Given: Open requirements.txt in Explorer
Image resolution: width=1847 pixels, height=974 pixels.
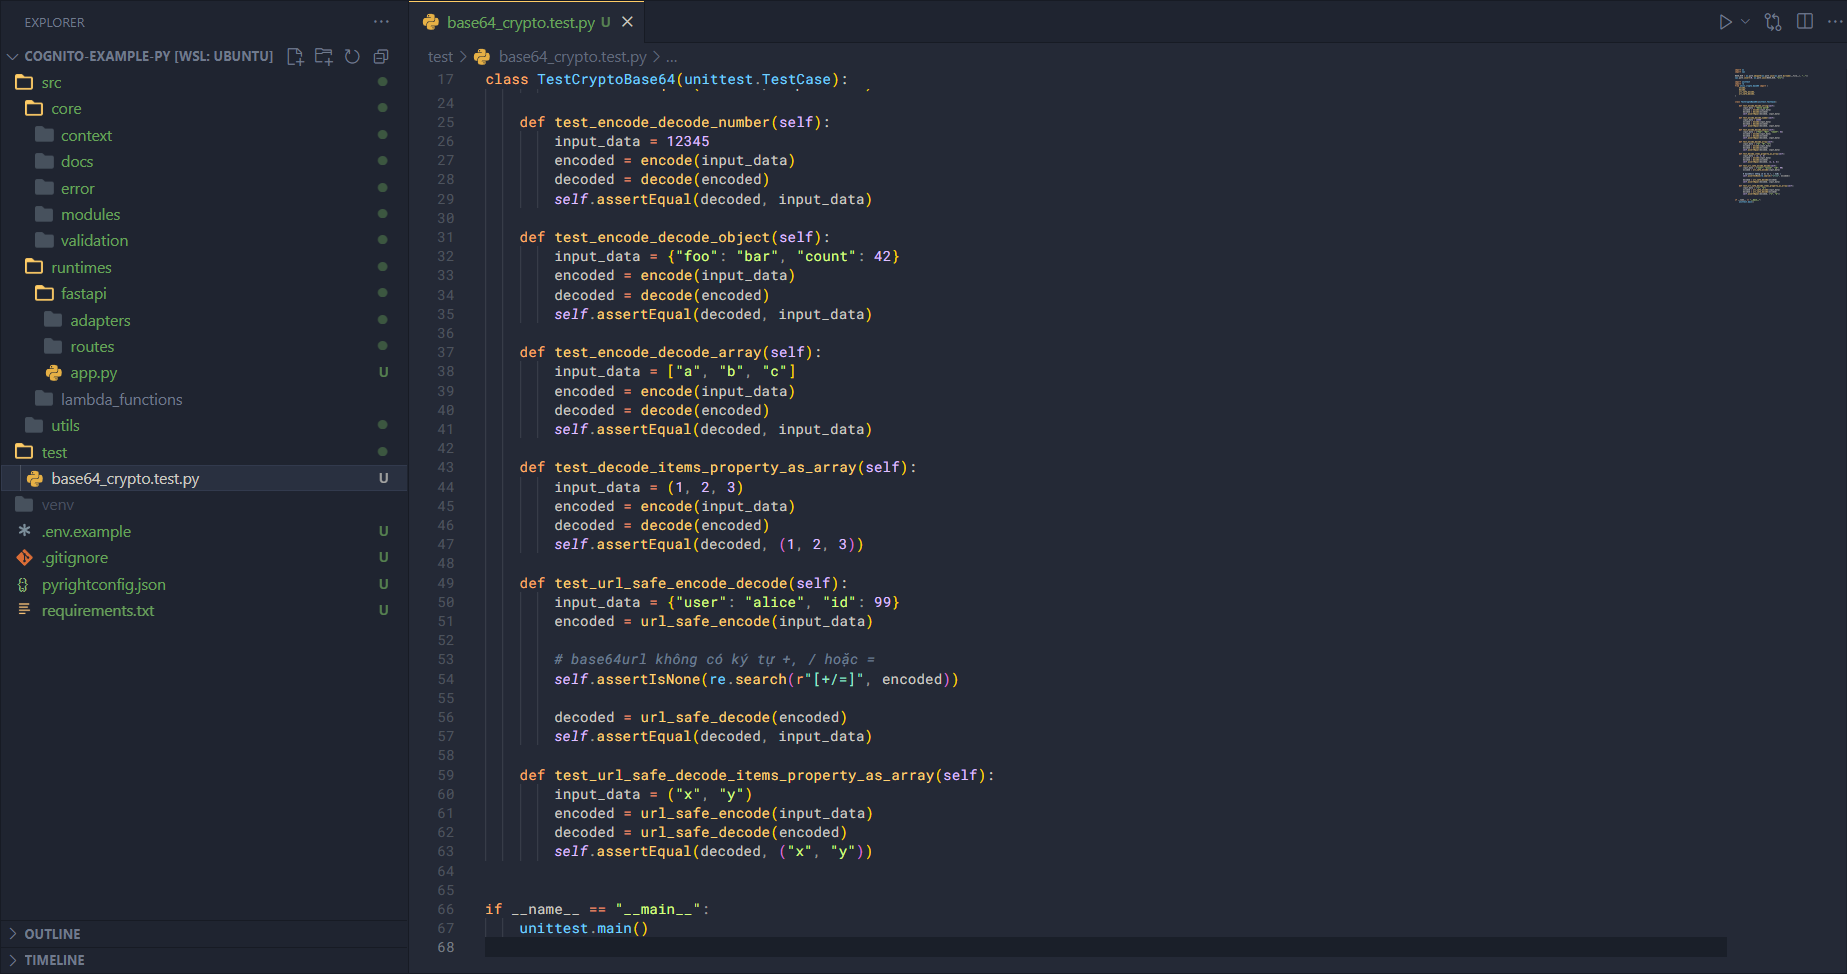Looking at the screenshot, I should tap(98, 611).
